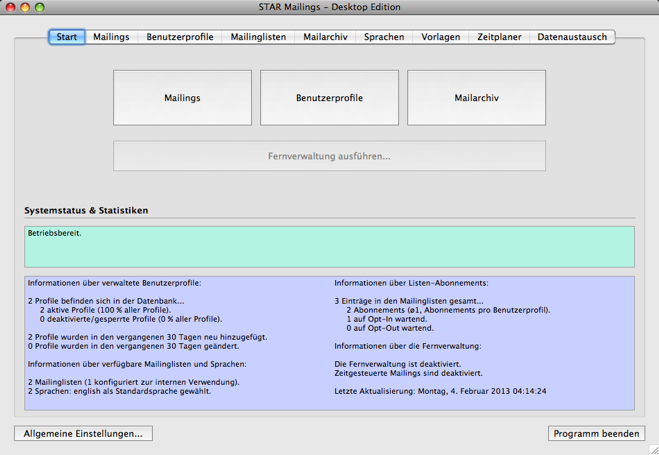Click the large Mailarchiv button
The width and height of the screenshot is (659, 455).
[x=477, y=98]
